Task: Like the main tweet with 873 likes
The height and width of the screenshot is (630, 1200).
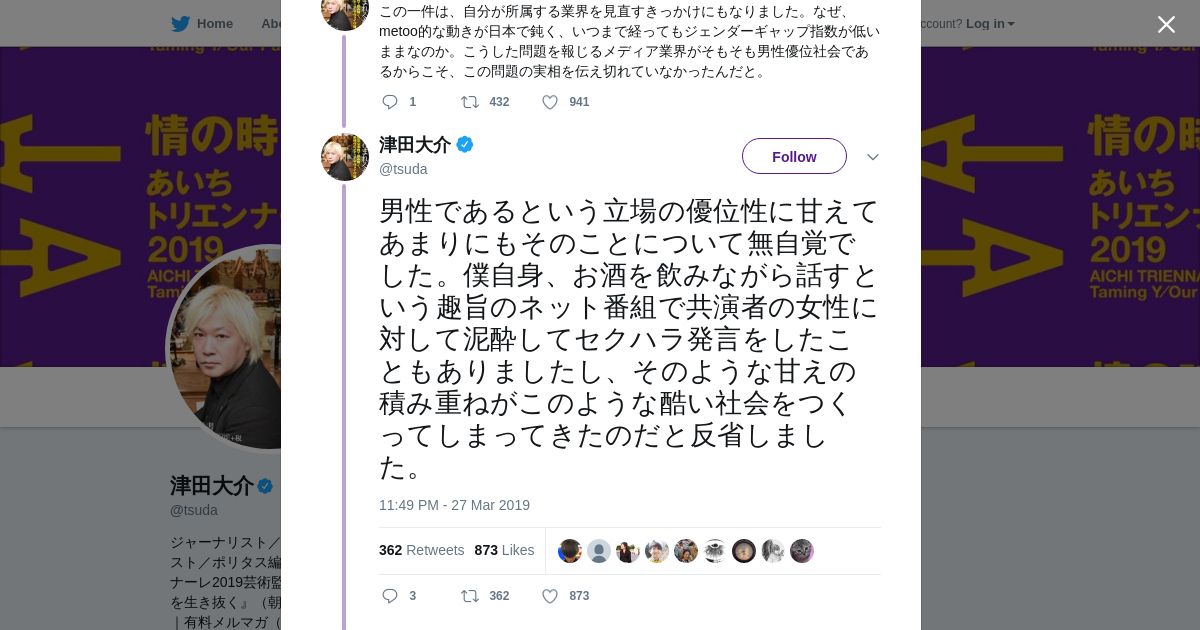Action: tap(549, 596)
